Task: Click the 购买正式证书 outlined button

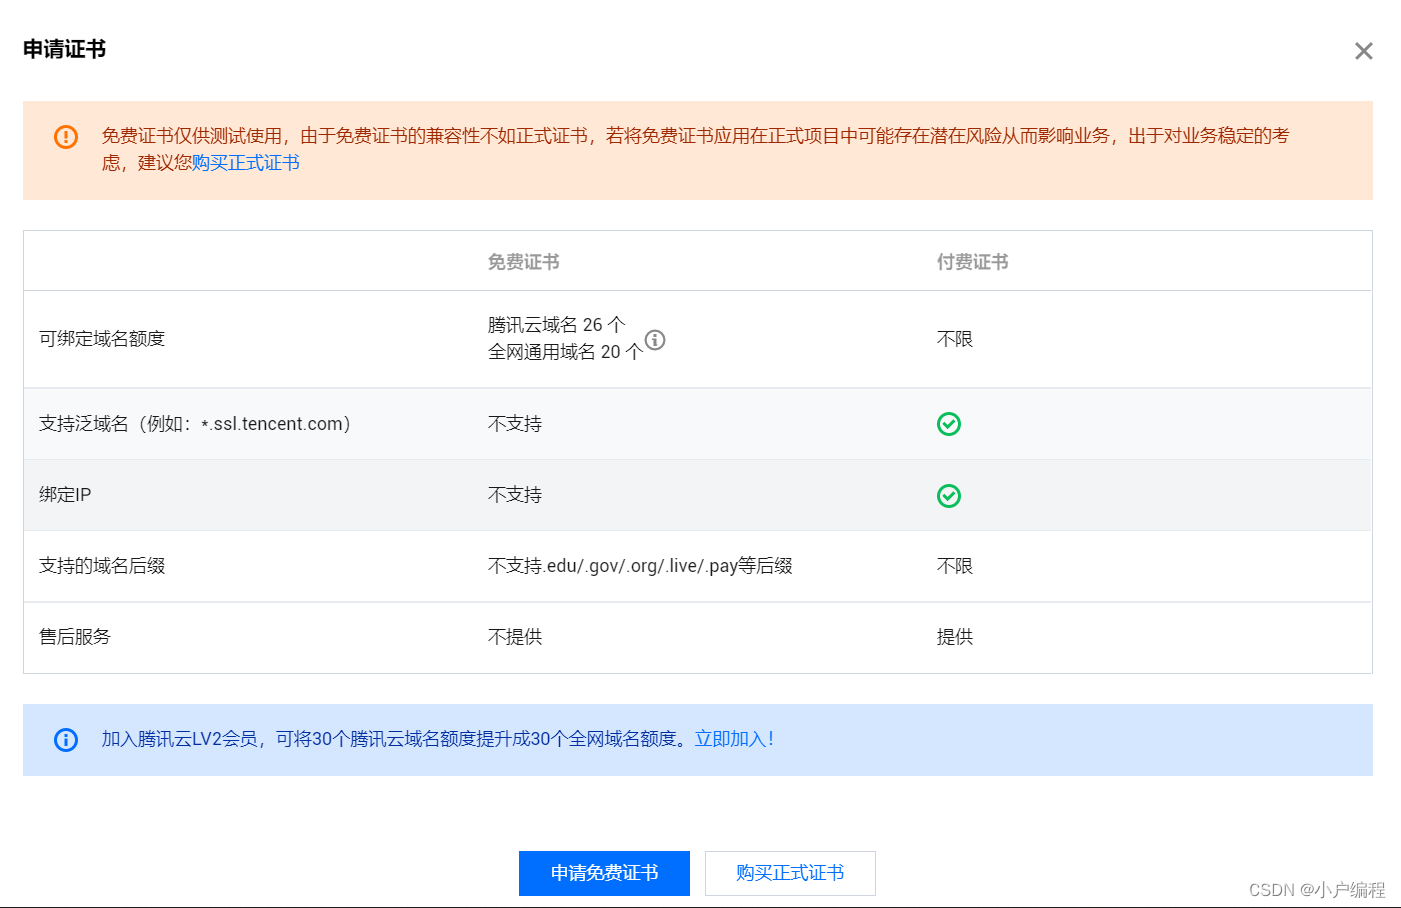Action: pyautogui.click(x=790, y=872)
